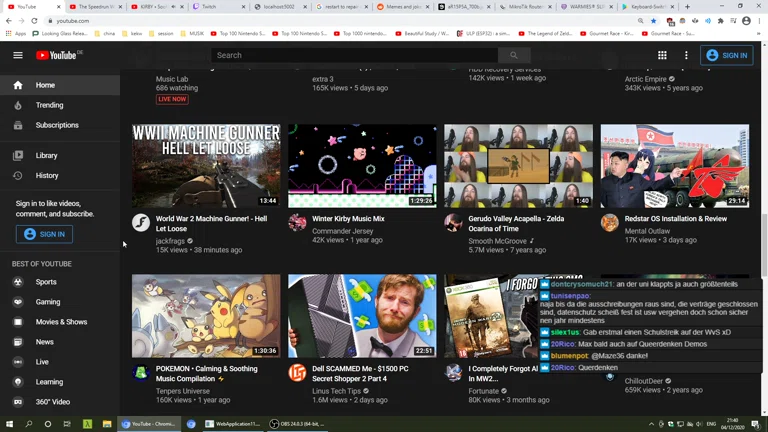Open Redstar OS Installation & Review thumbnail
This screenshot has height=432, width=768.
click(674, 166)
